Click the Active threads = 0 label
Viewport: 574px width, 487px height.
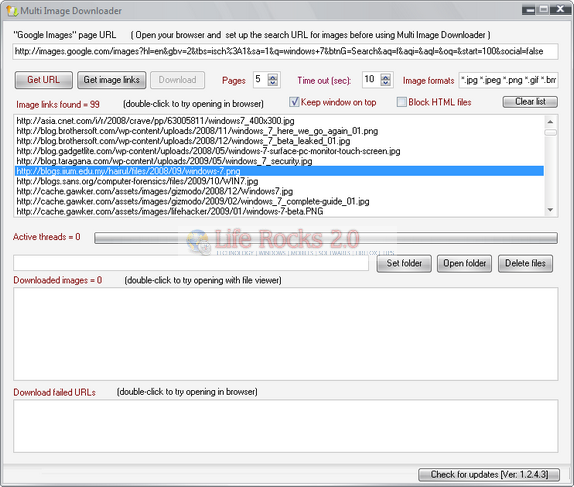click(46, 237)
